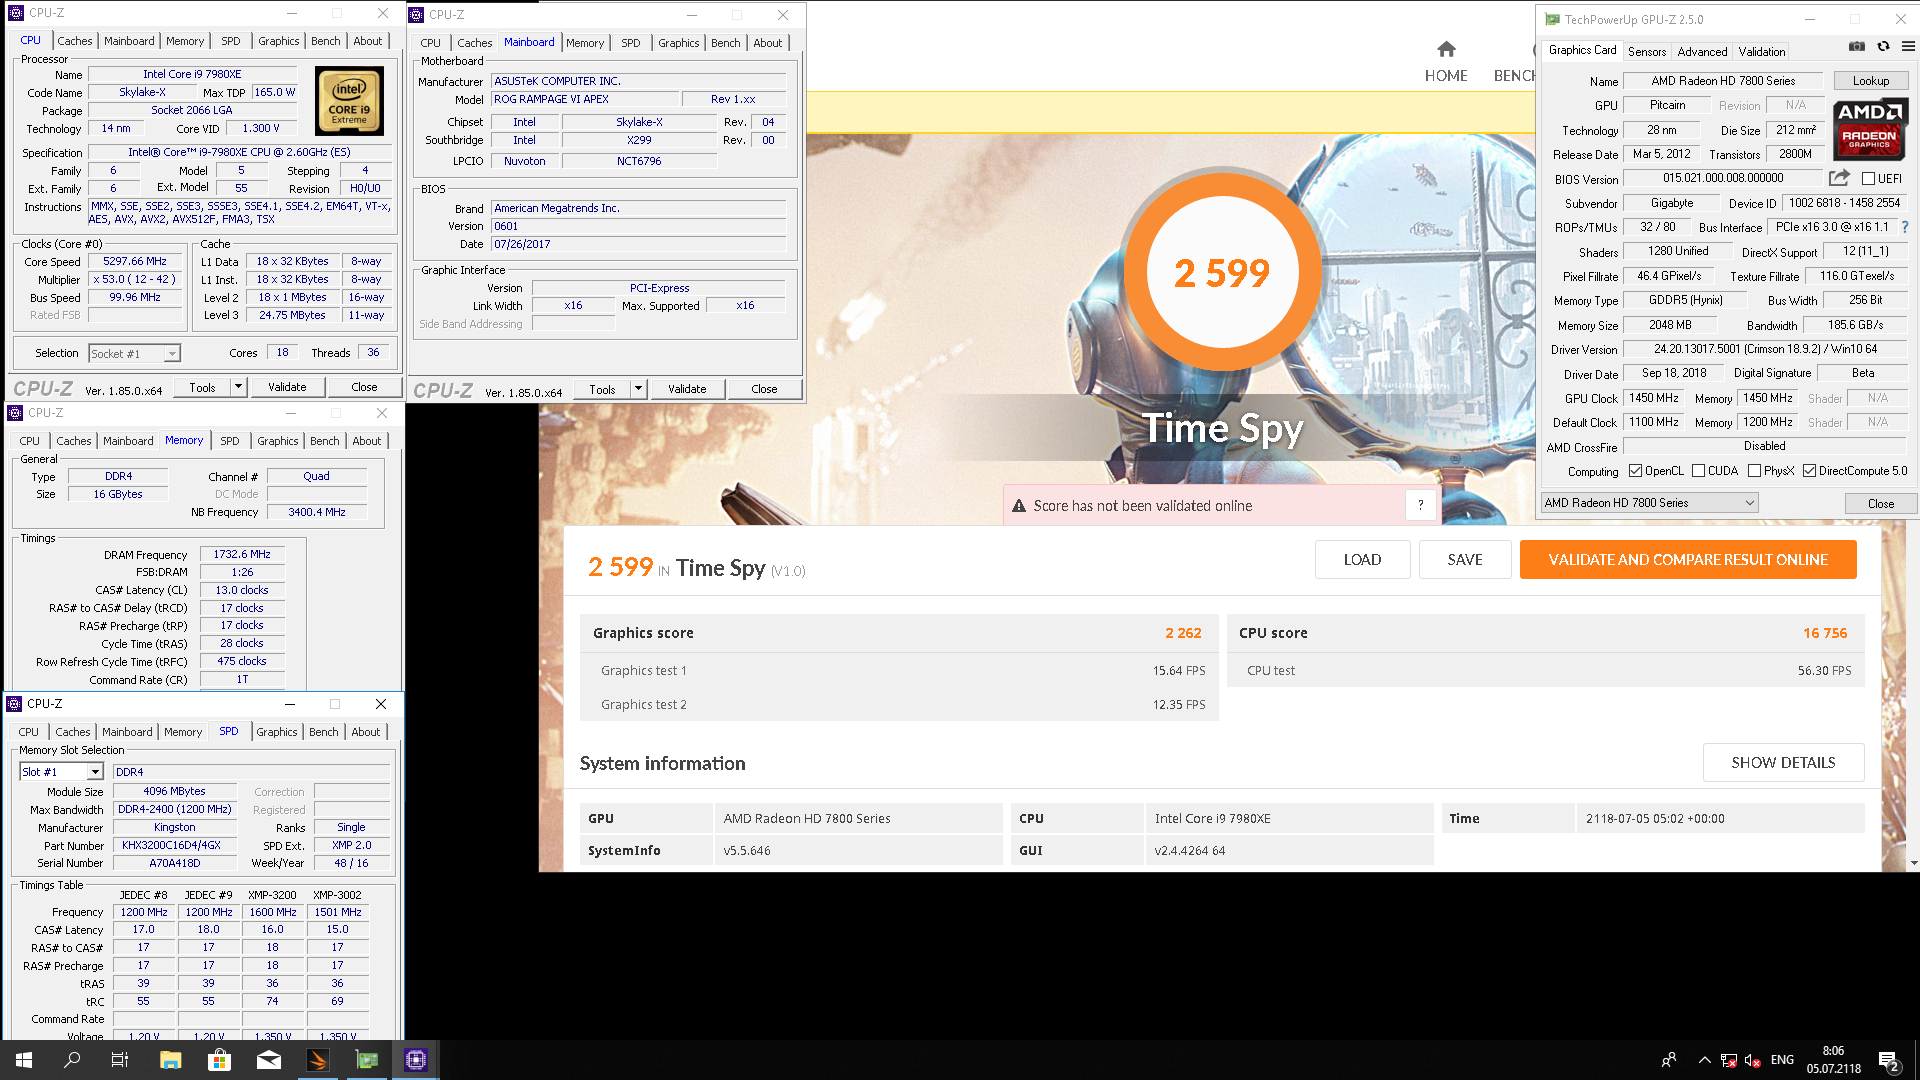
Task: Click the 'ROG RAMPAGE VI APEX' model value
Action: pyautogui.click(x=585, y=99)
